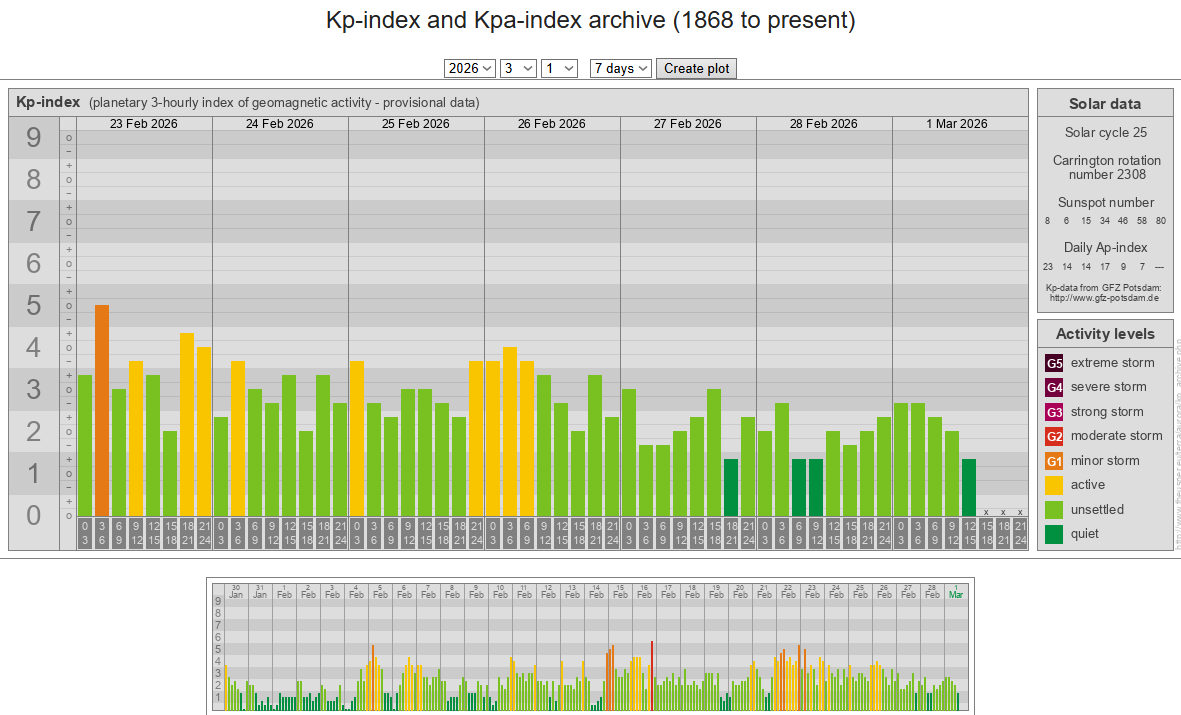This screenshot has width=1181, height=715.
Task: Click the 23 Feb 2026 date header
Action: tap(144, 124)
